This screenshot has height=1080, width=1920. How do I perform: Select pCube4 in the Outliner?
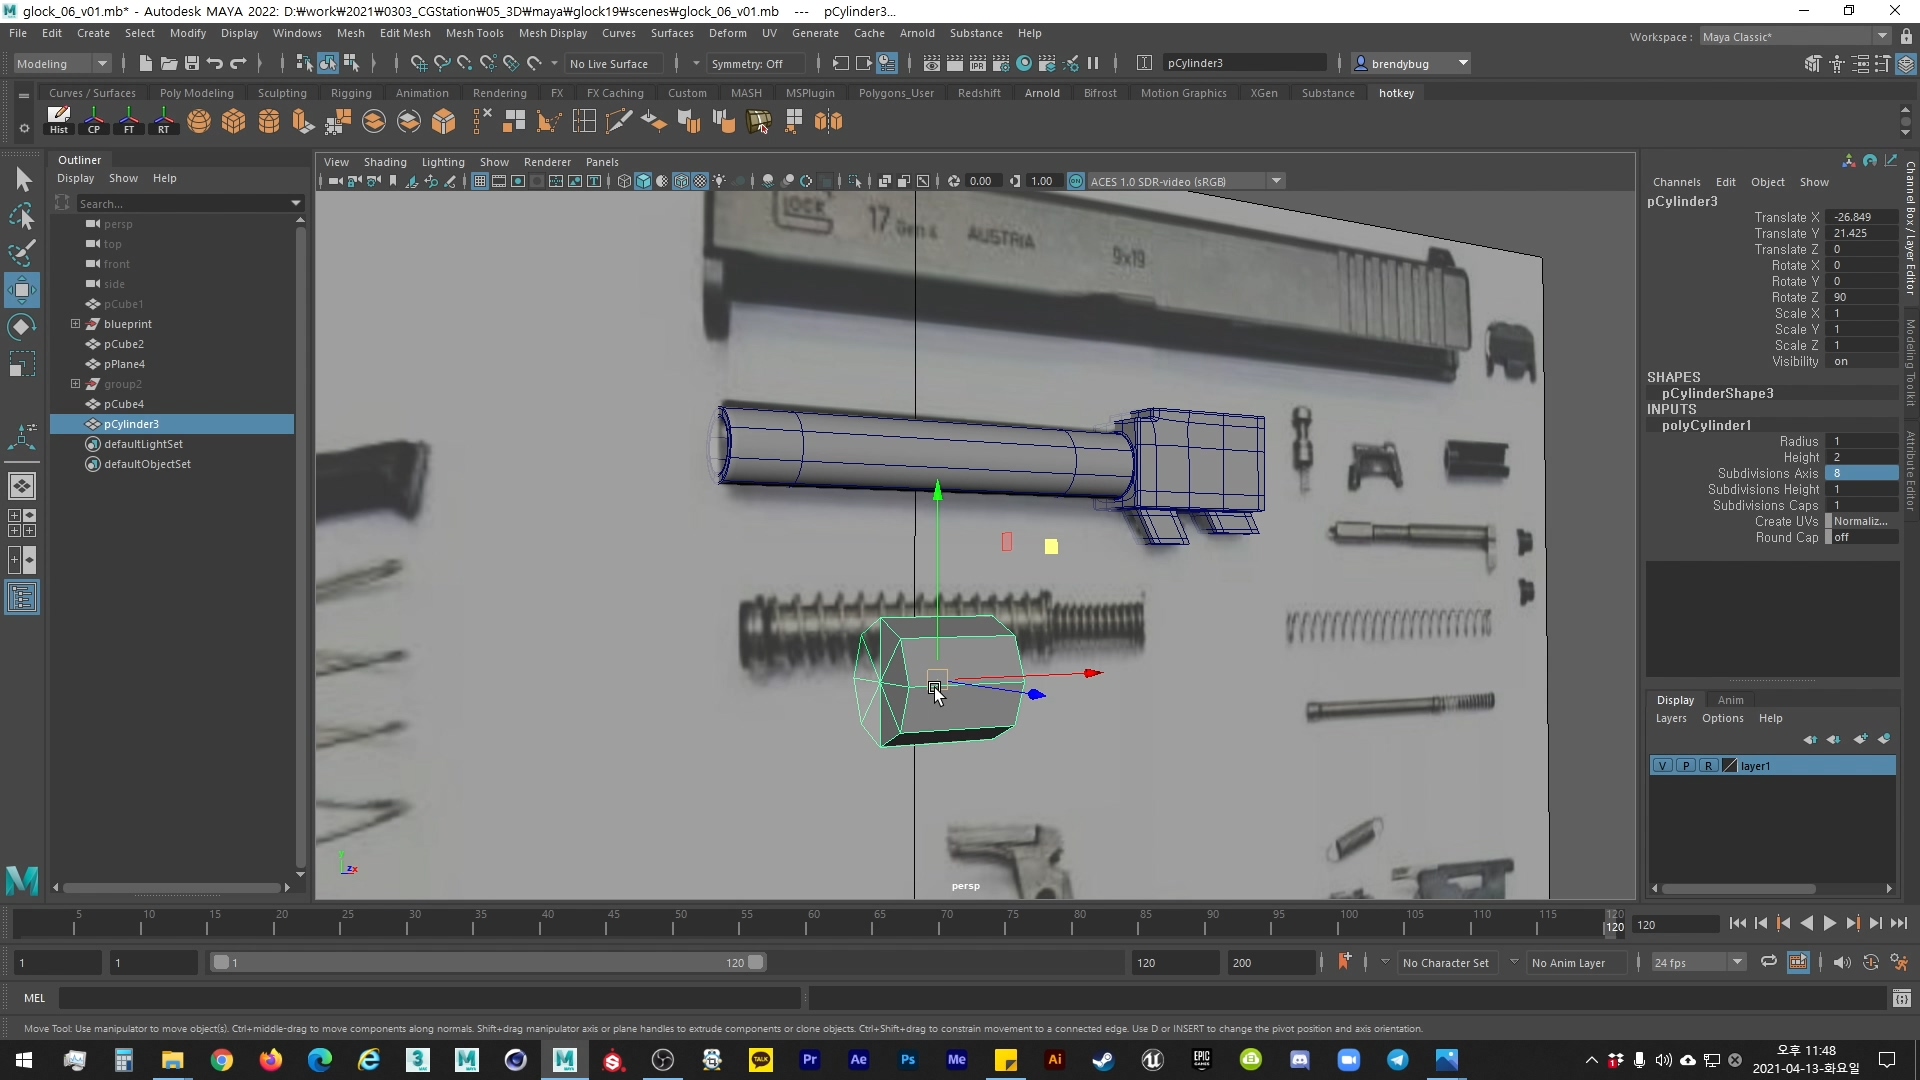click(x=124, y=404)
